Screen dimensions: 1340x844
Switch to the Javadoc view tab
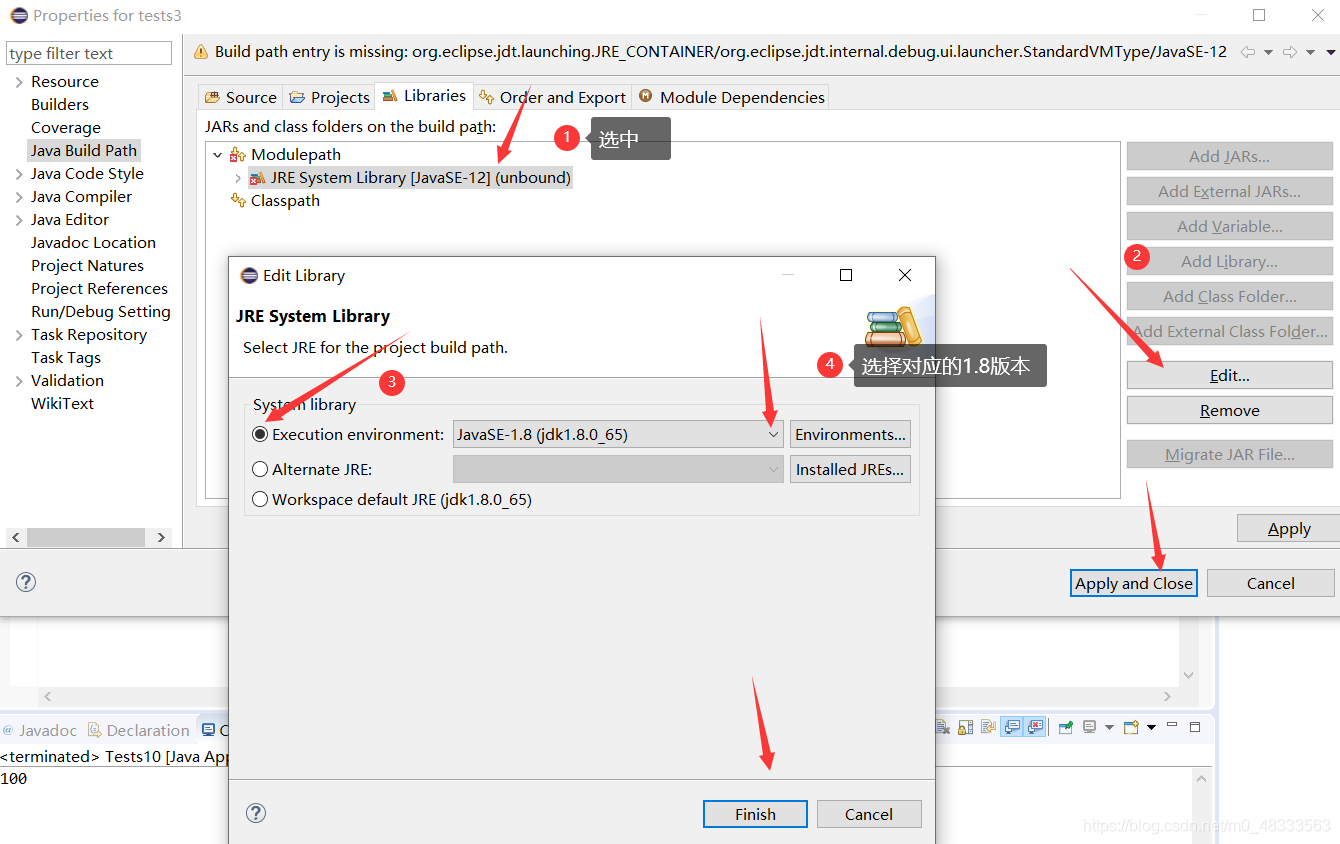click(x=40, y=730)
